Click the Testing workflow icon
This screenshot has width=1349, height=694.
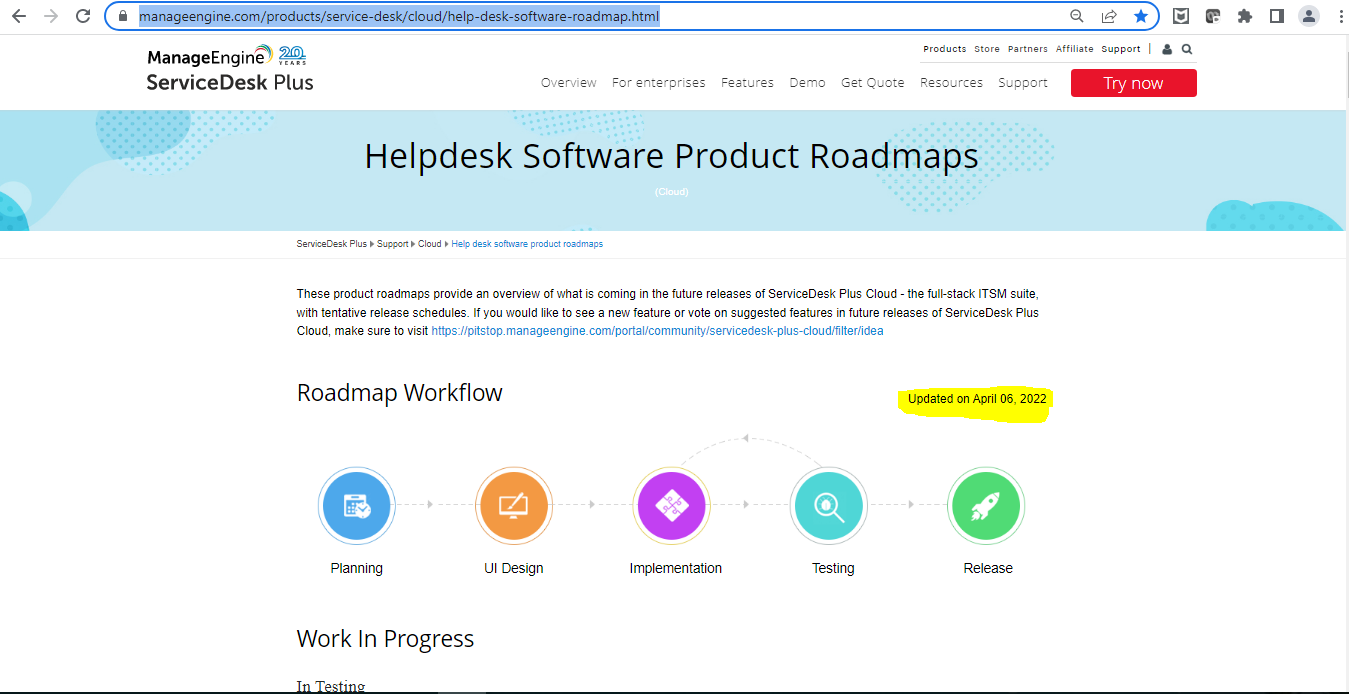pyautogui.click(x=828, y=505)
